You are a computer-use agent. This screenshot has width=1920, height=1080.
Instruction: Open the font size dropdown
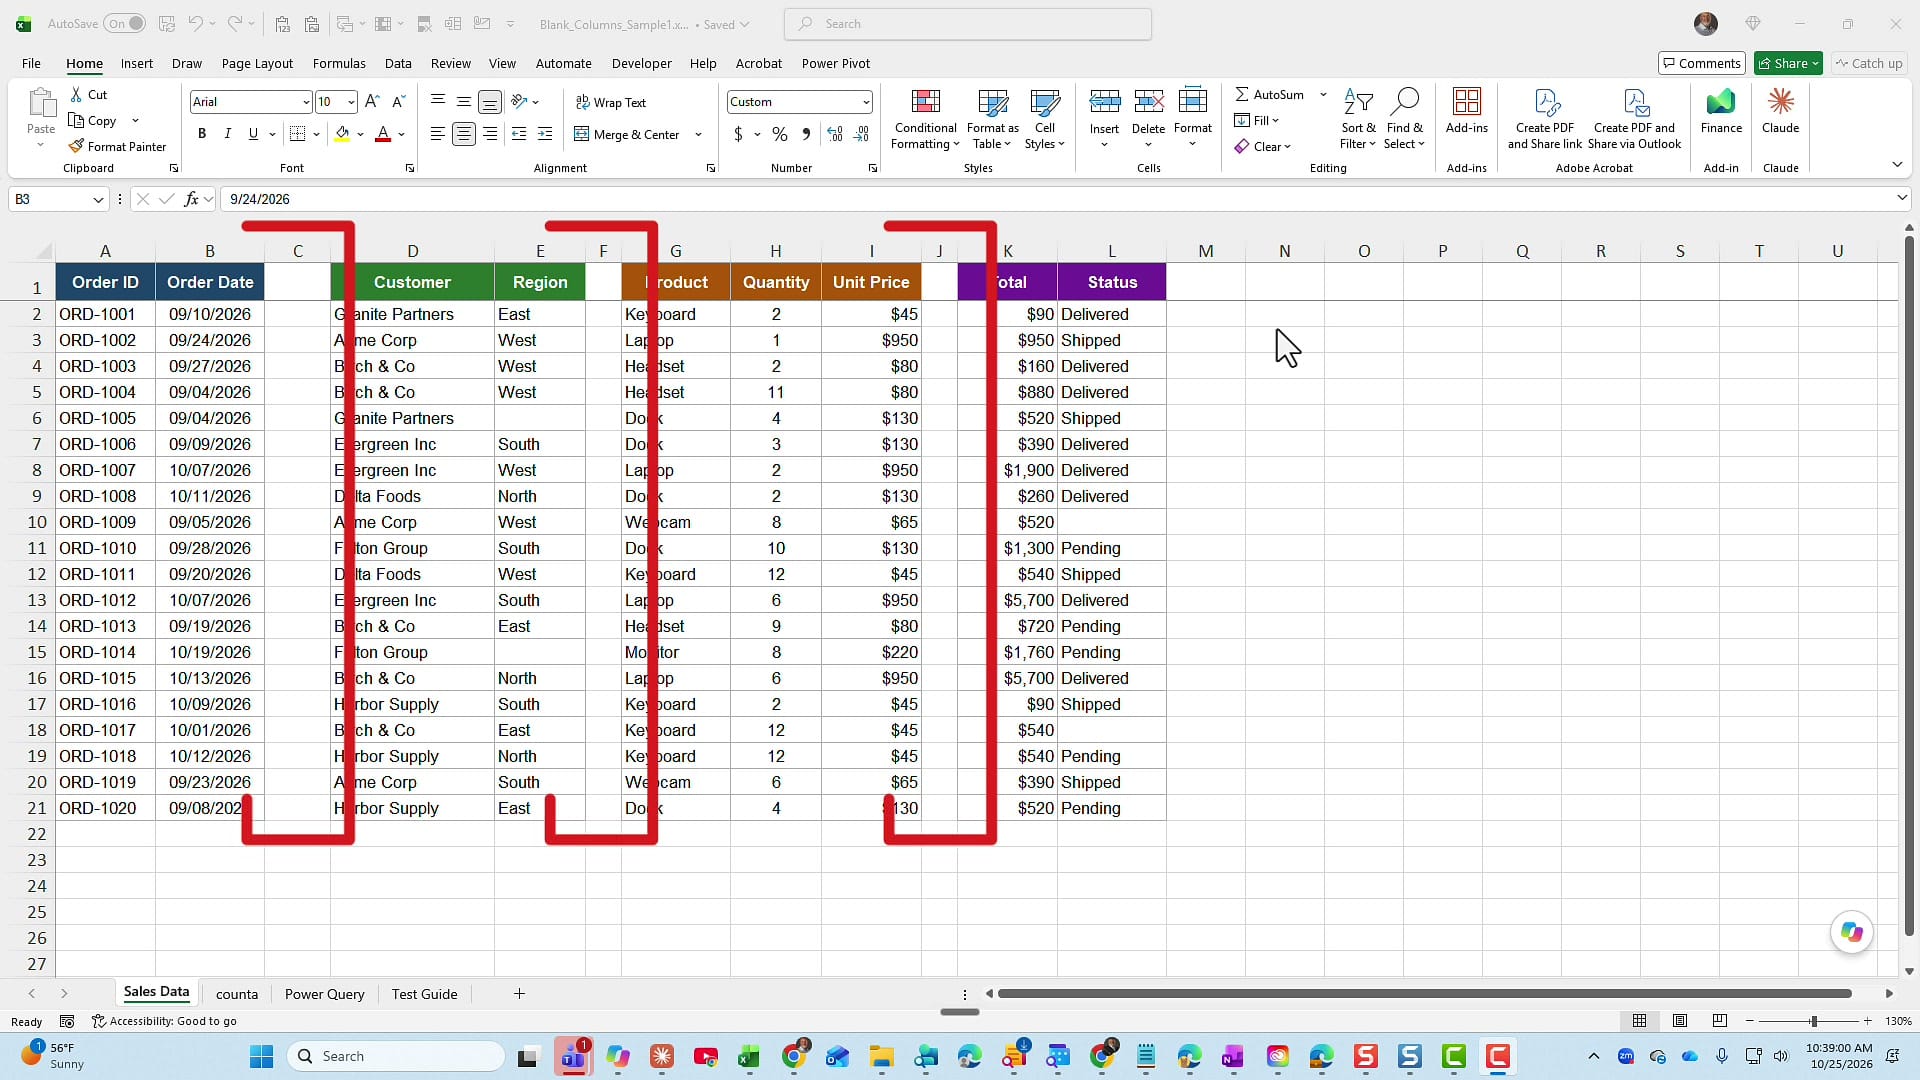point(351,102)
